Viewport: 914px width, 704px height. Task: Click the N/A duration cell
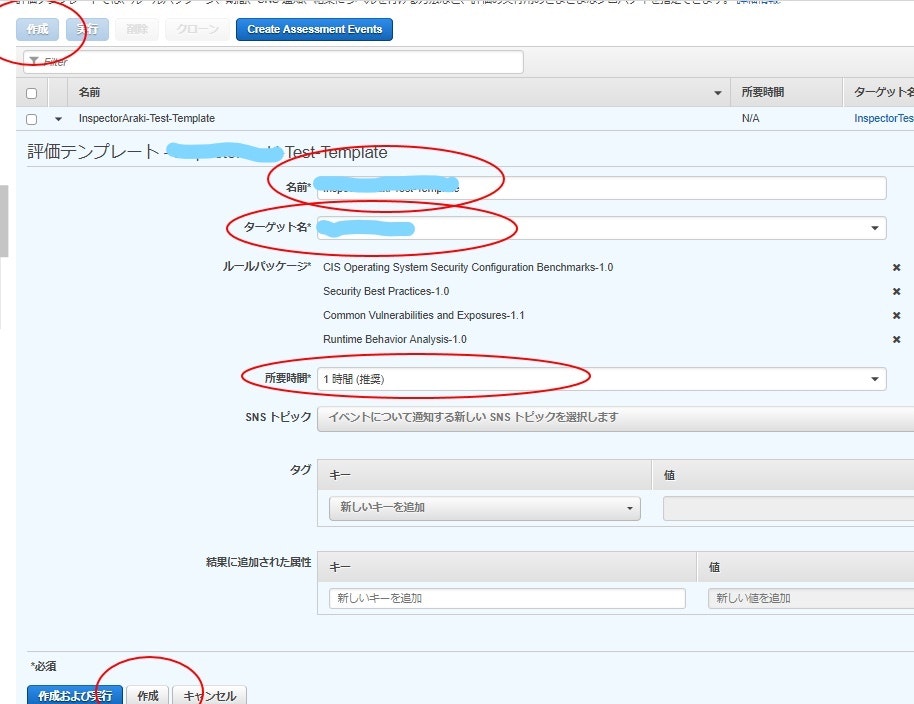[x=750, y=118]
